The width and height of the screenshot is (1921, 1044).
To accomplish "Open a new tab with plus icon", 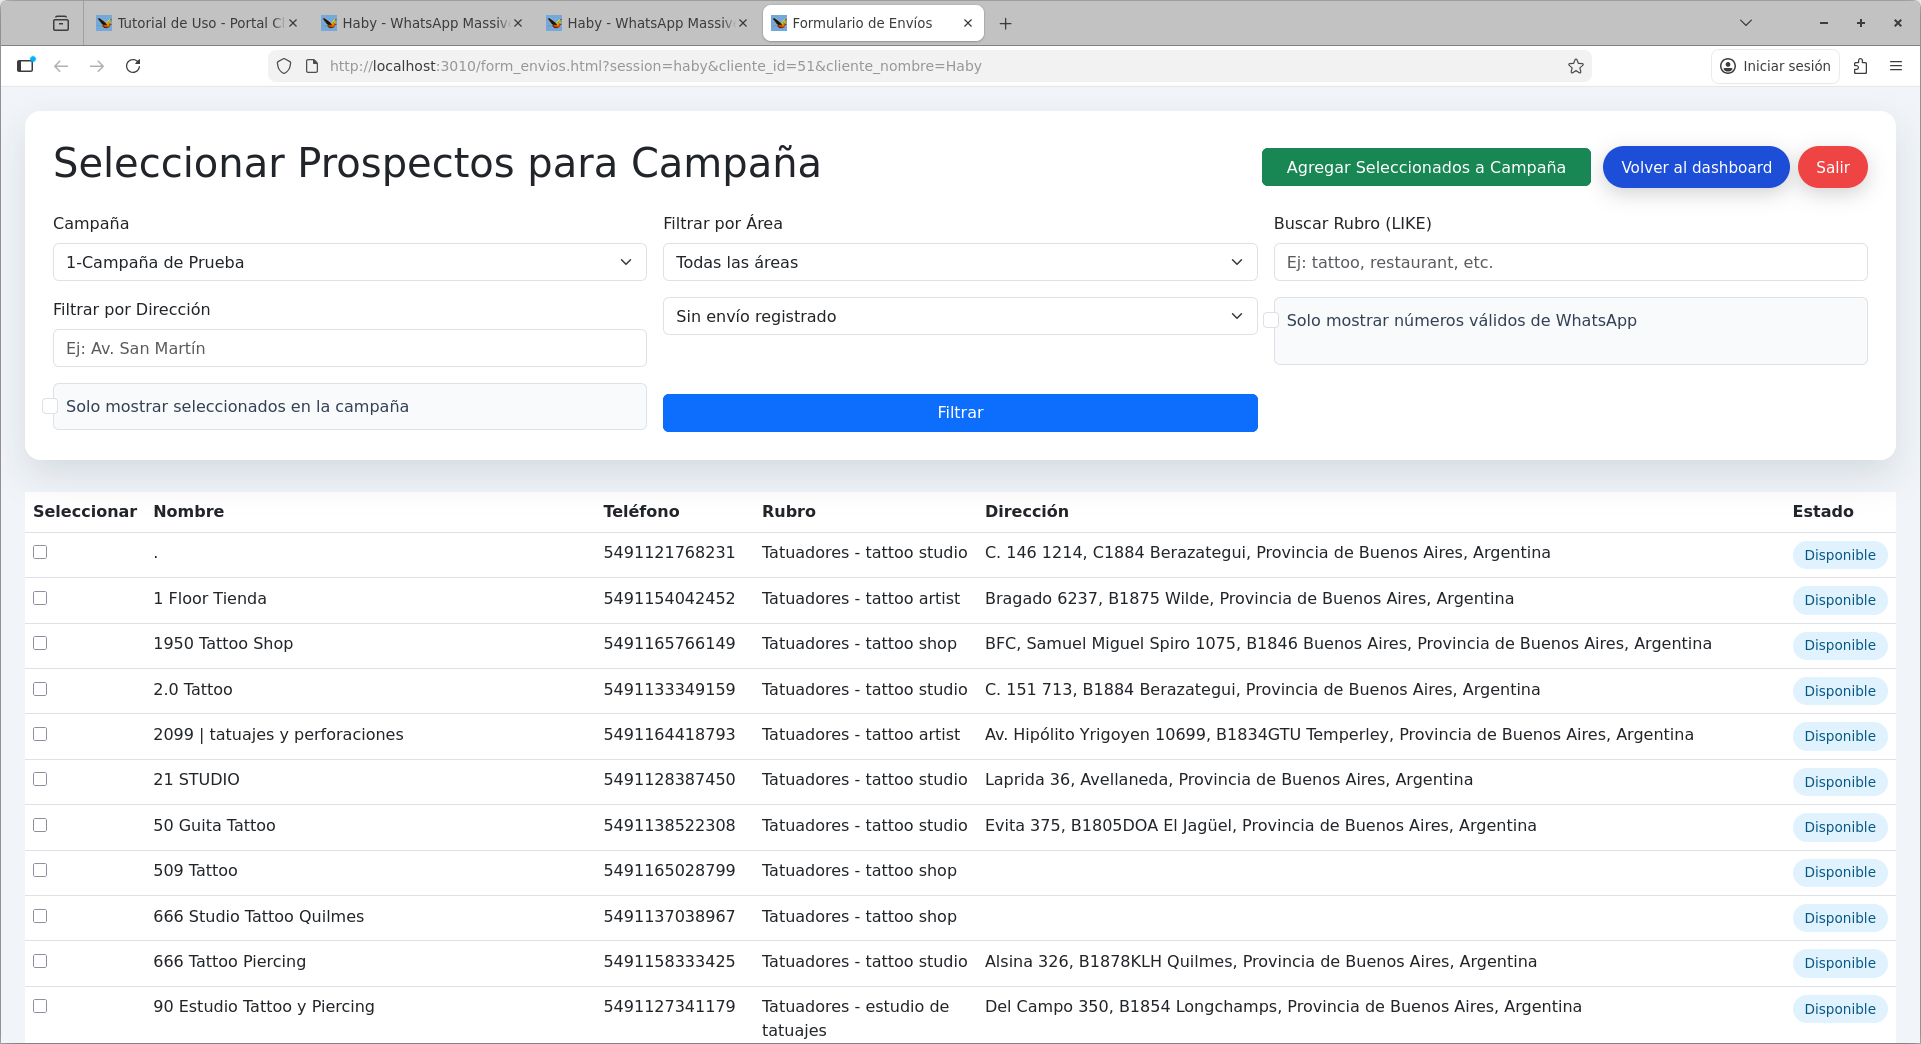I will (x=1006, y=23).
